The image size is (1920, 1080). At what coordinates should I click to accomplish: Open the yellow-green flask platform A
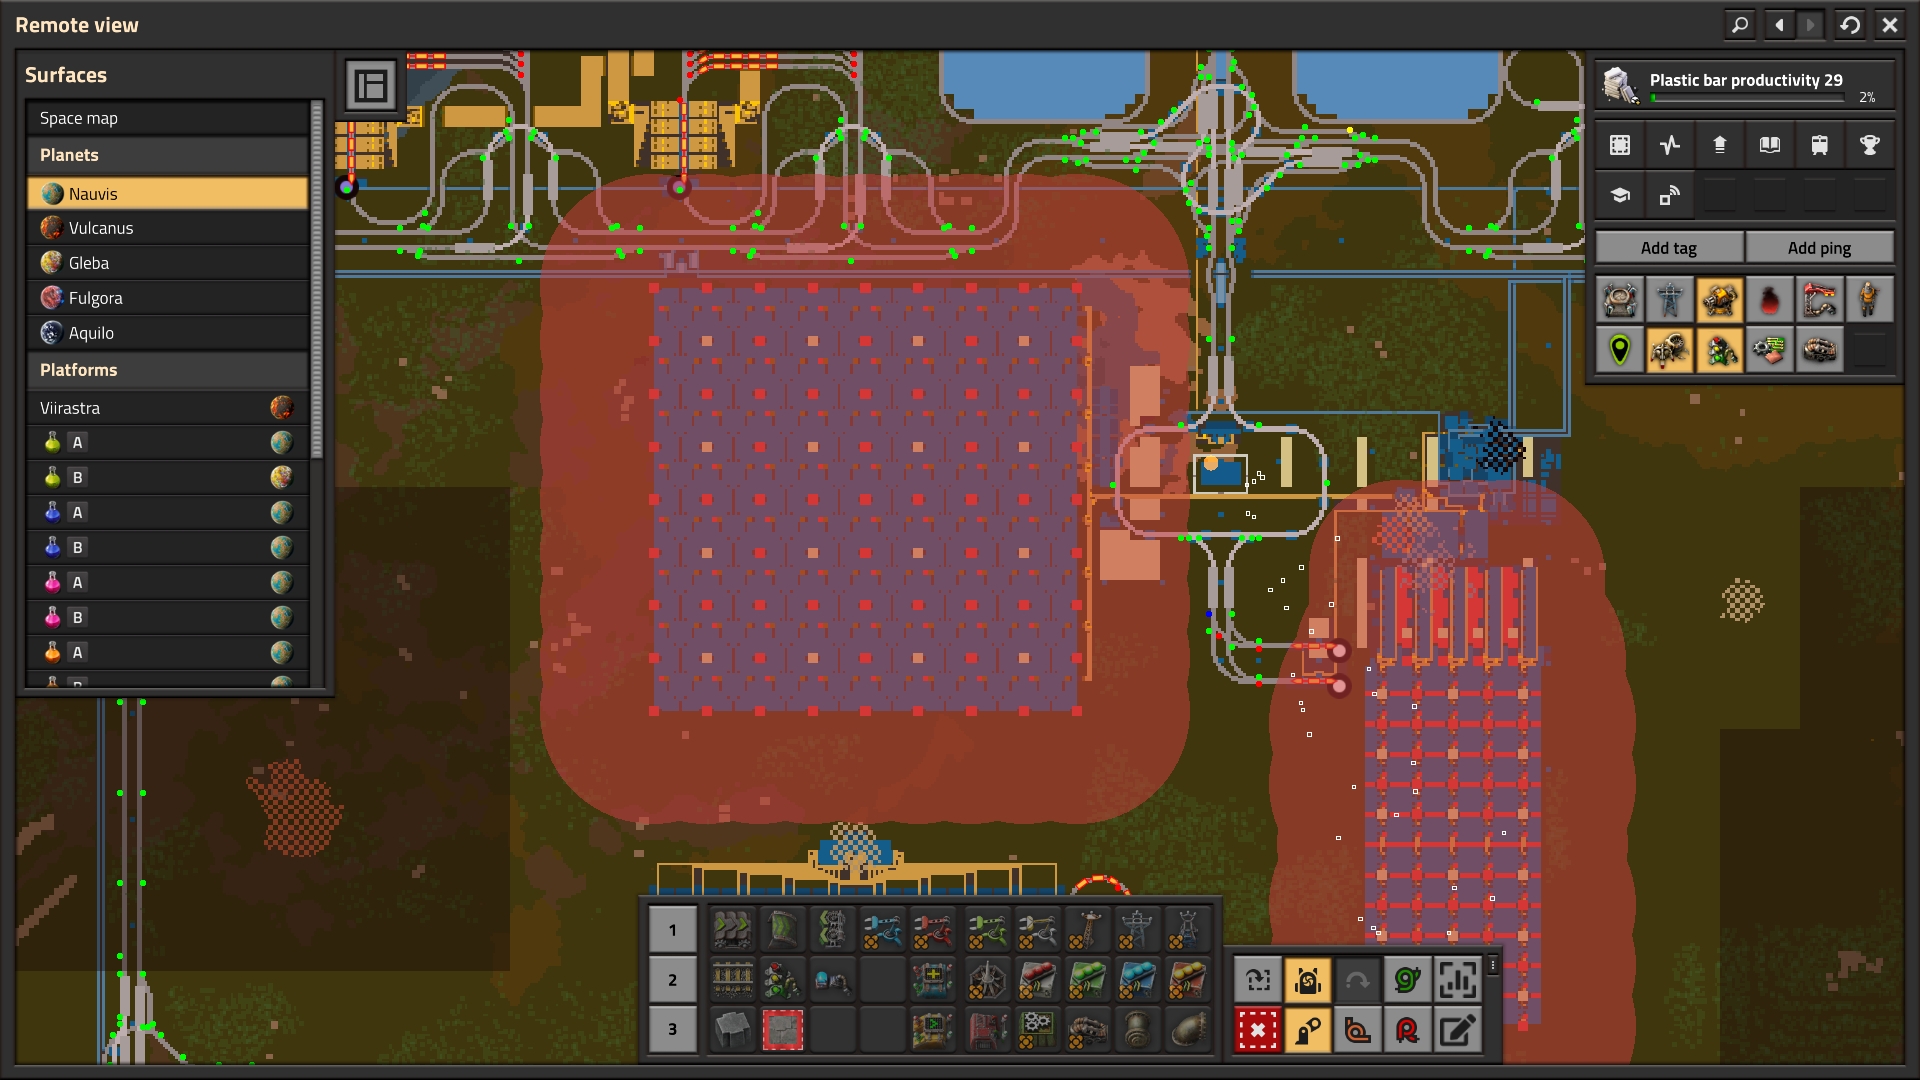click(167, 442)
